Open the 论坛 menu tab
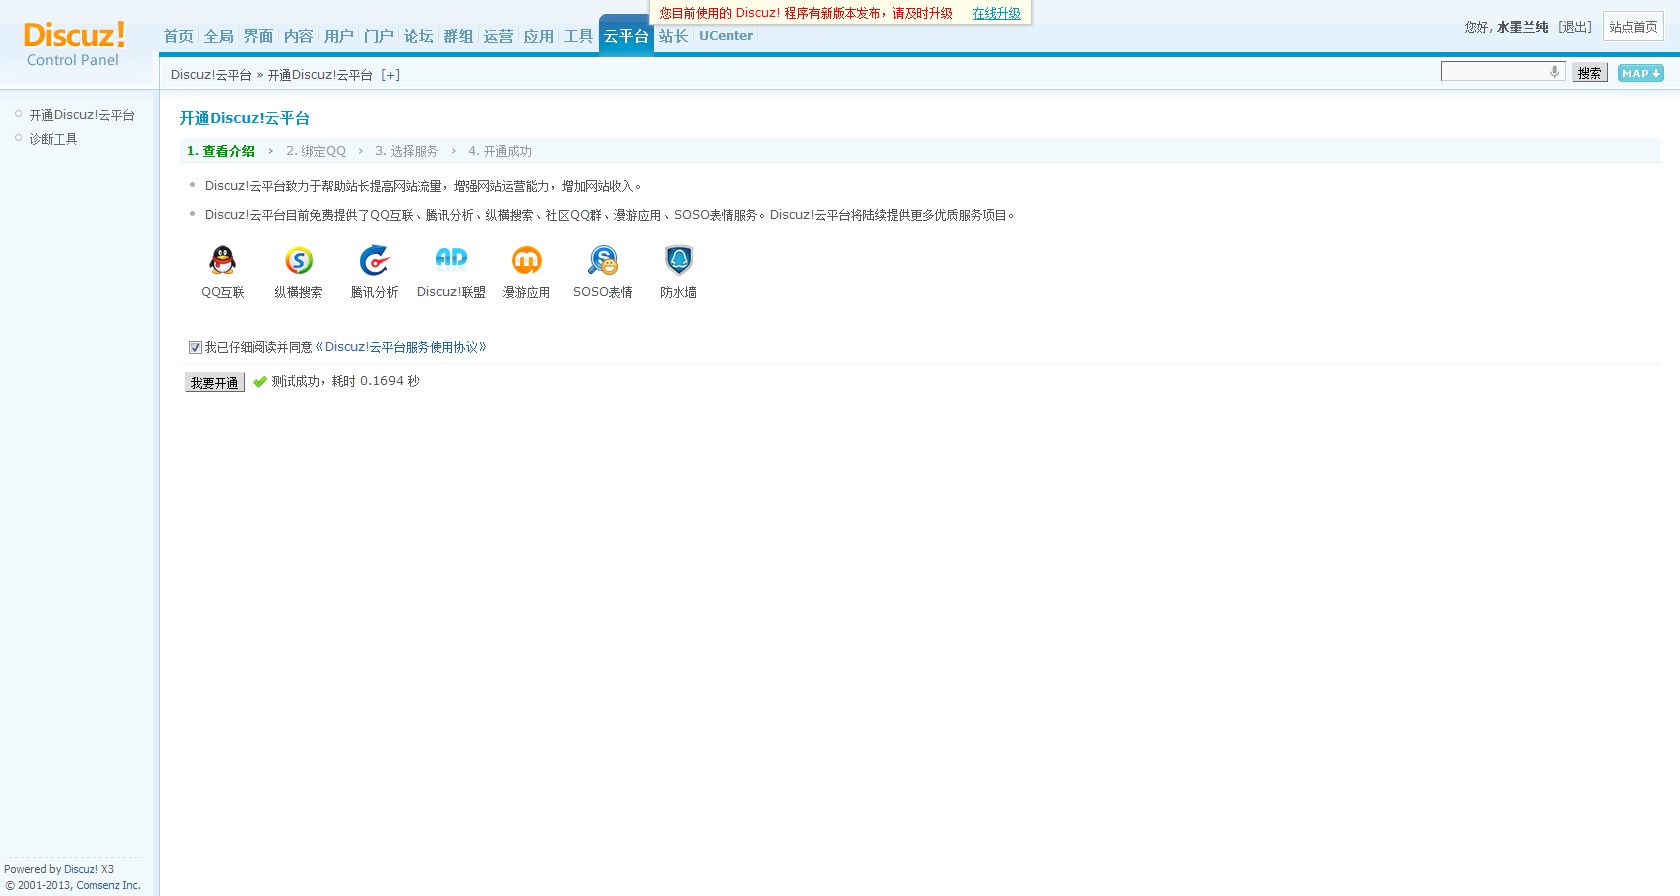The image size is (1680, 896). pyautogui.click(x=419, y=36)
